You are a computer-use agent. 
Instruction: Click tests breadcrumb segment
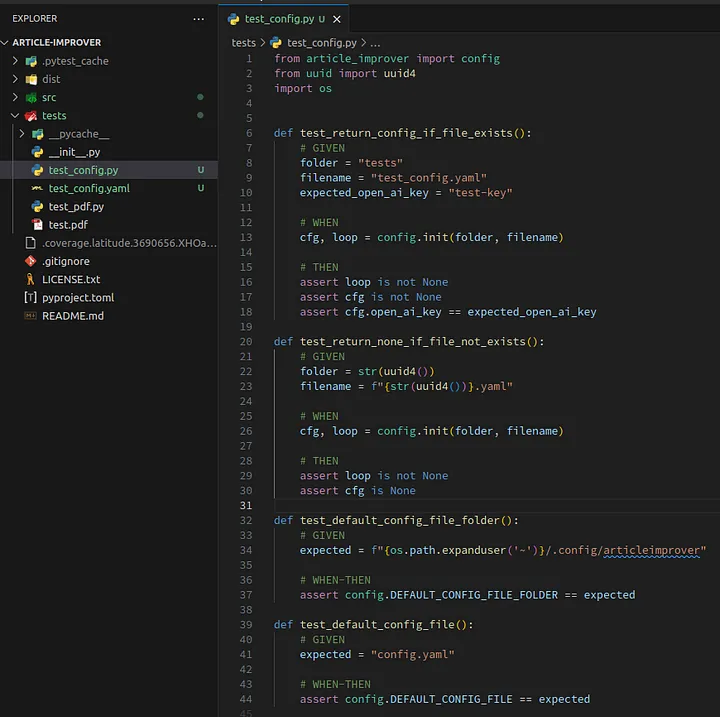pyautogui.click(x=243, y=43)
